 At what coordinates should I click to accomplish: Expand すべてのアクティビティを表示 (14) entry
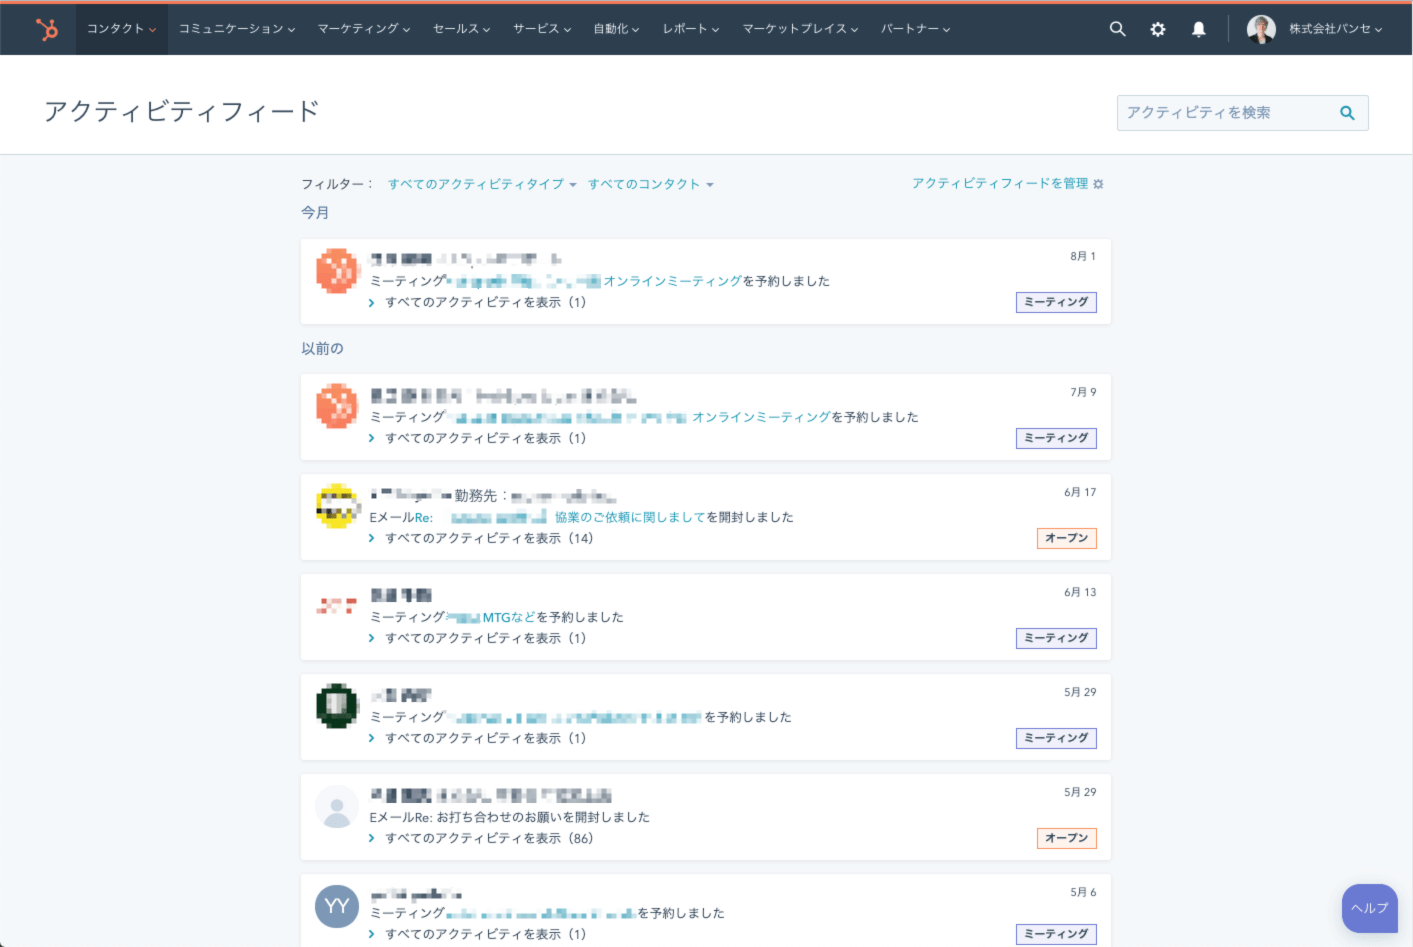click(488, 538)
